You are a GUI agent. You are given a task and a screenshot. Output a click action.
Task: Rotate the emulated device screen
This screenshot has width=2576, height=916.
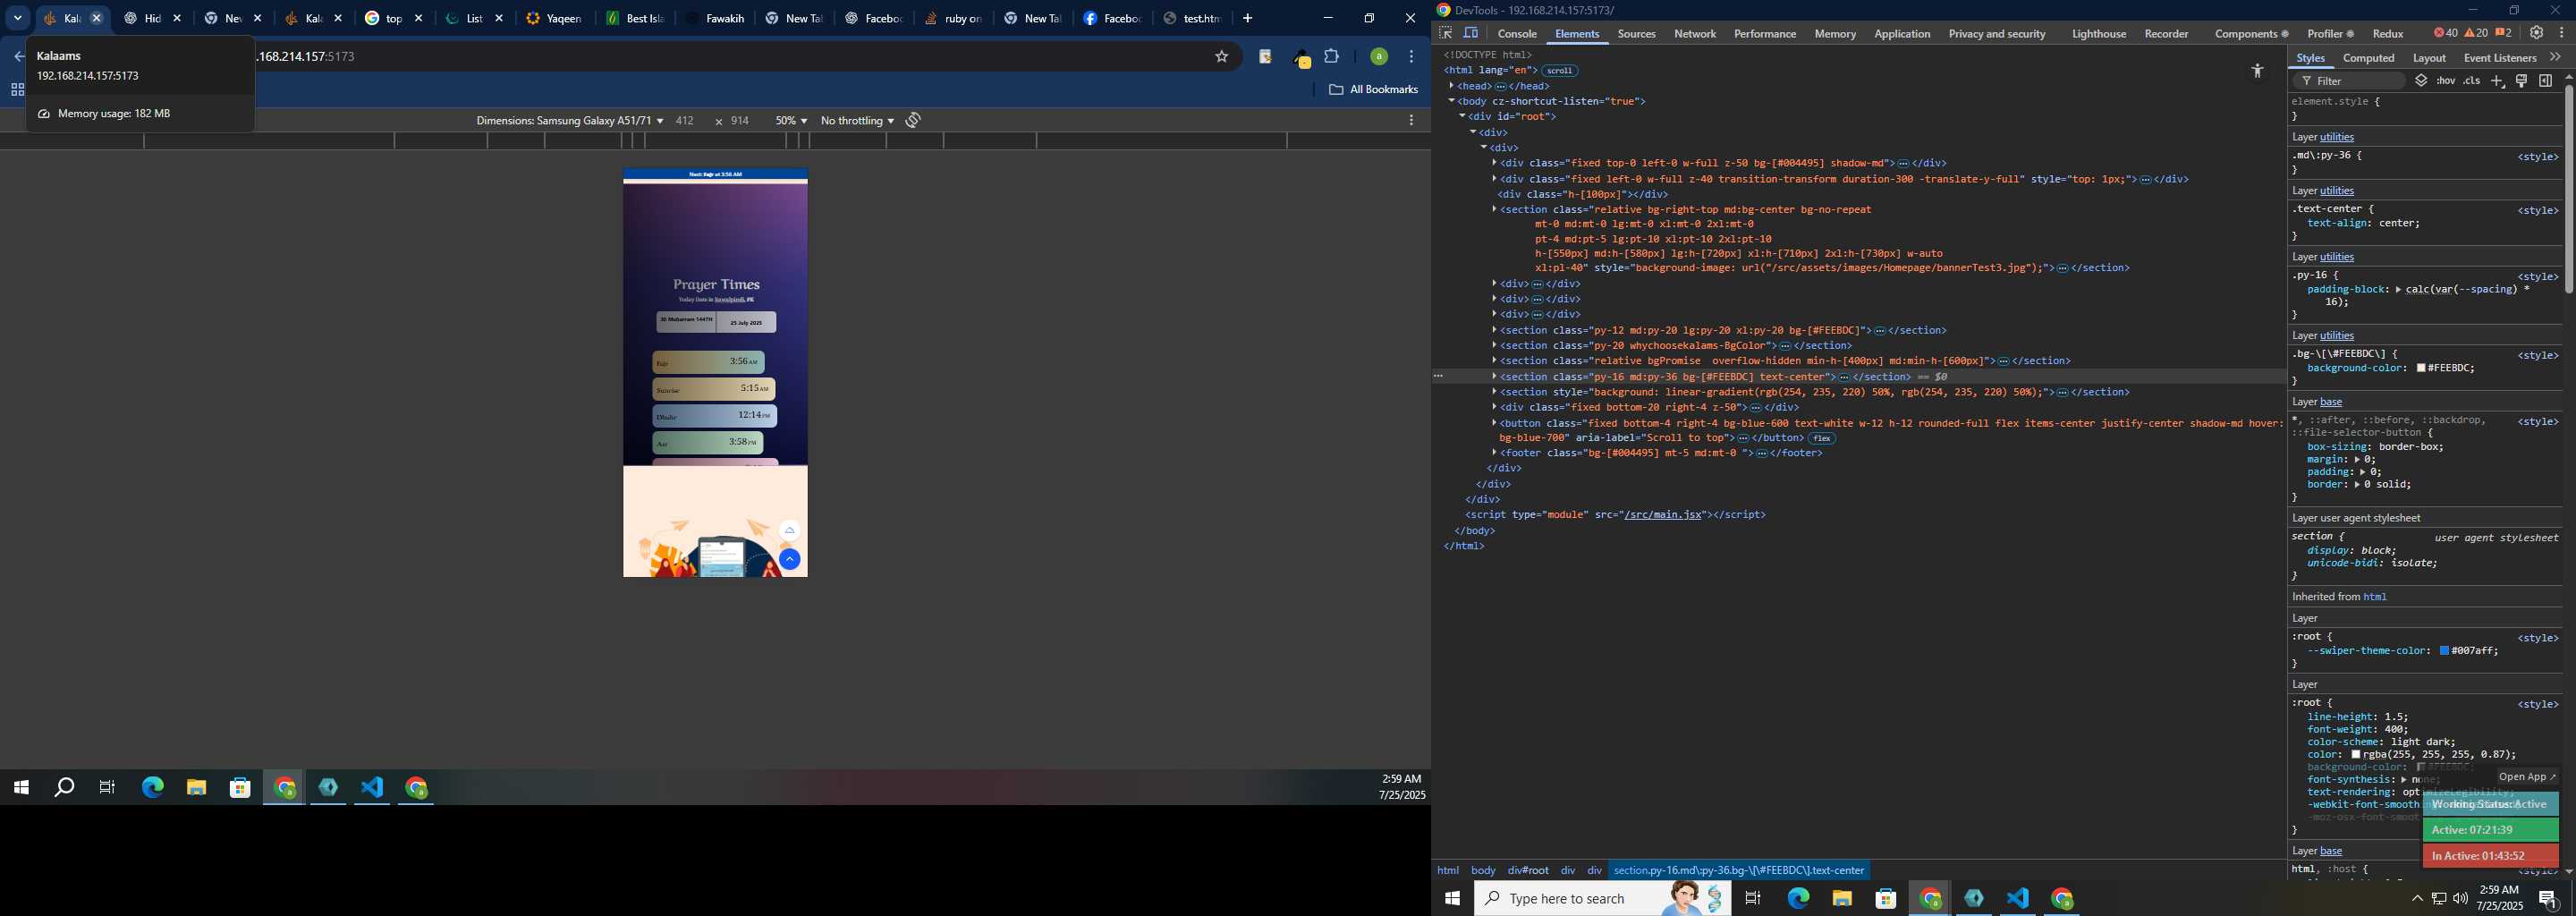[x=913, y=120]
